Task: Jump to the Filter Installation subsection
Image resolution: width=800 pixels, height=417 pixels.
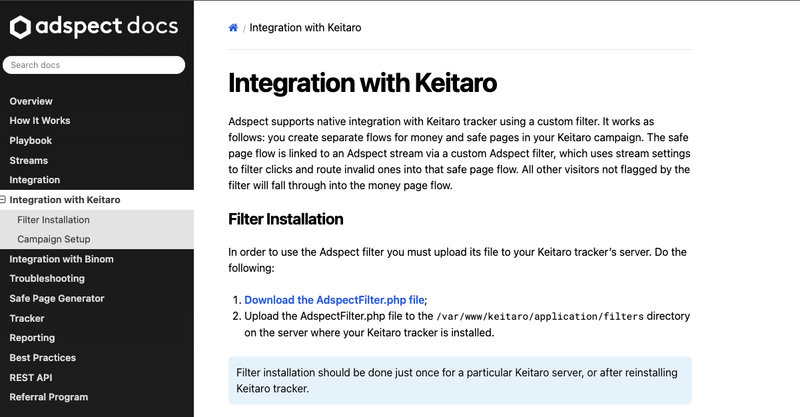Action: tap(53, 220)
